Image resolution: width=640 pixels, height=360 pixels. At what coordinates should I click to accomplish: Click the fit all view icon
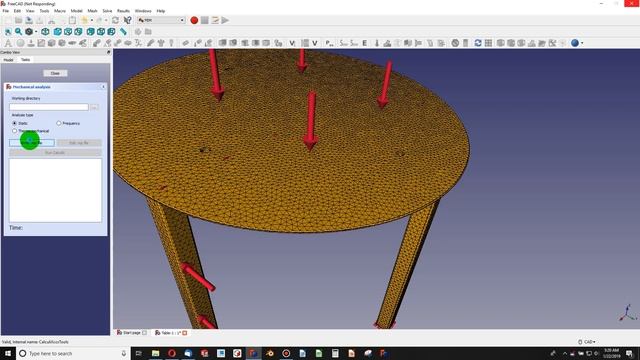[8, 31]
